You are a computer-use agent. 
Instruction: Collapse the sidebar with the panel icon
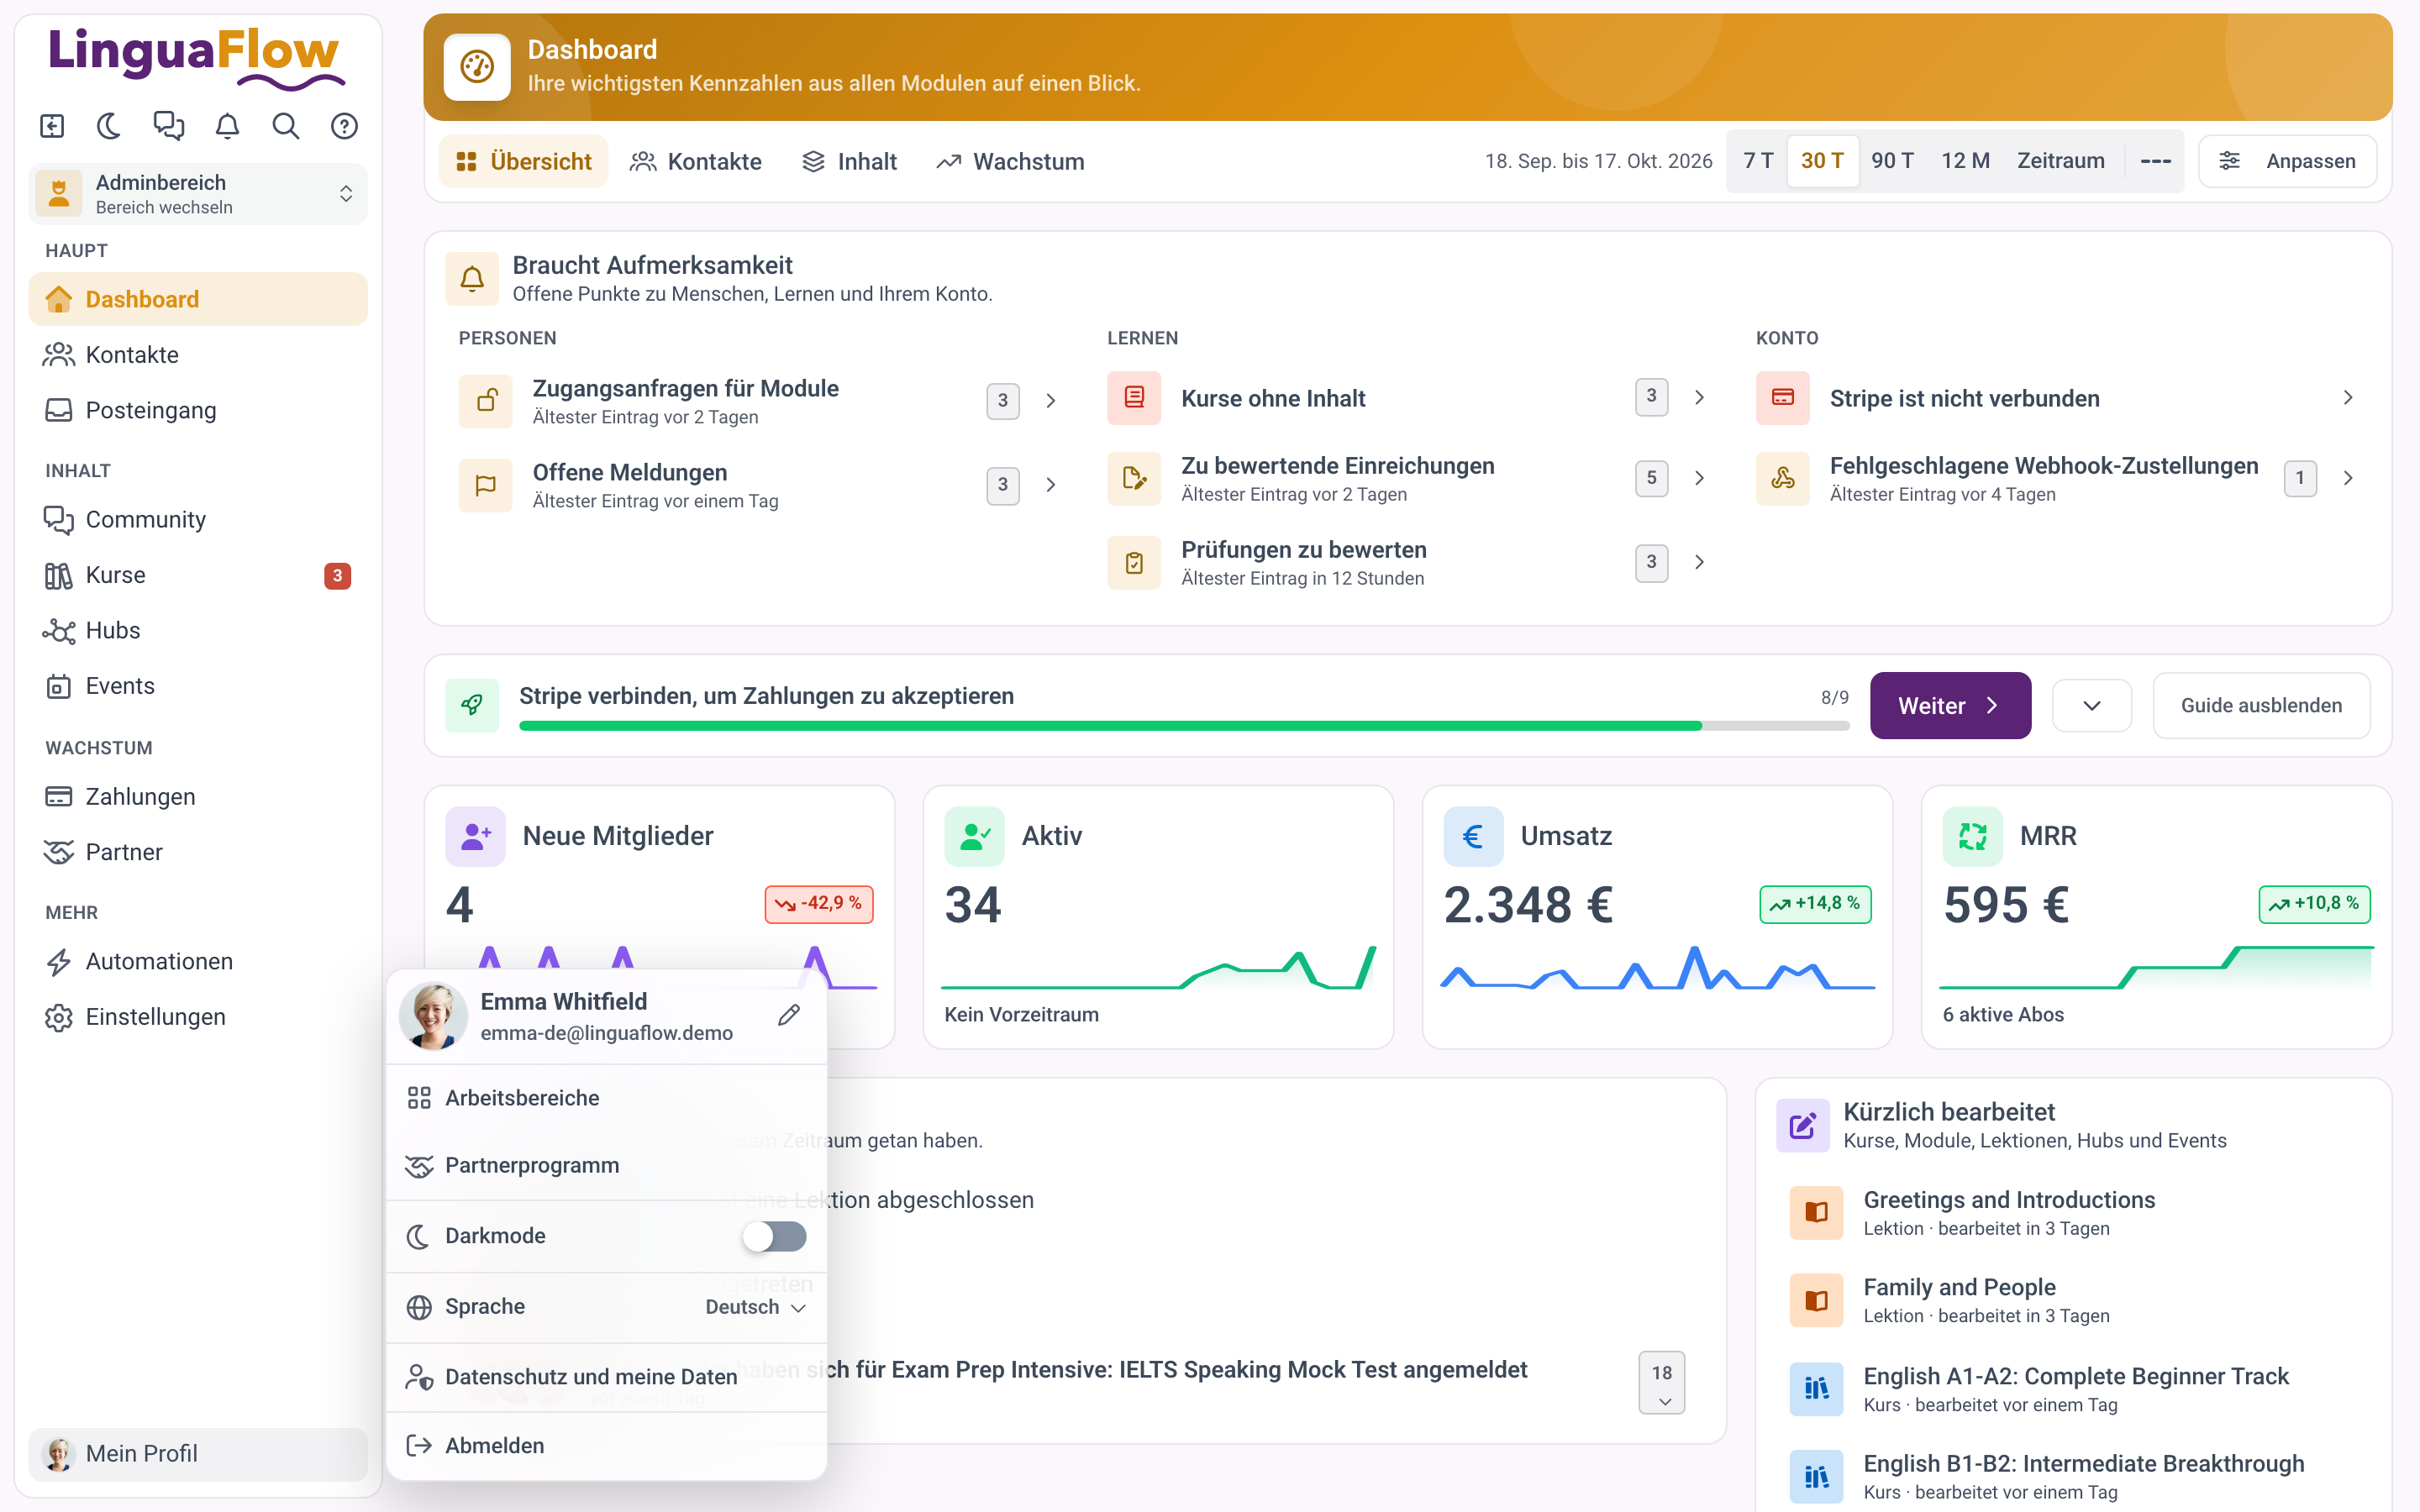[52, 126]
